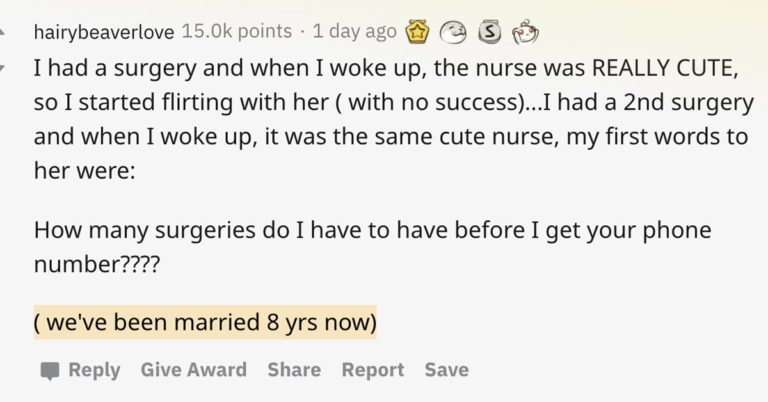
Task: Share this comment
Action: click(294, 370)
